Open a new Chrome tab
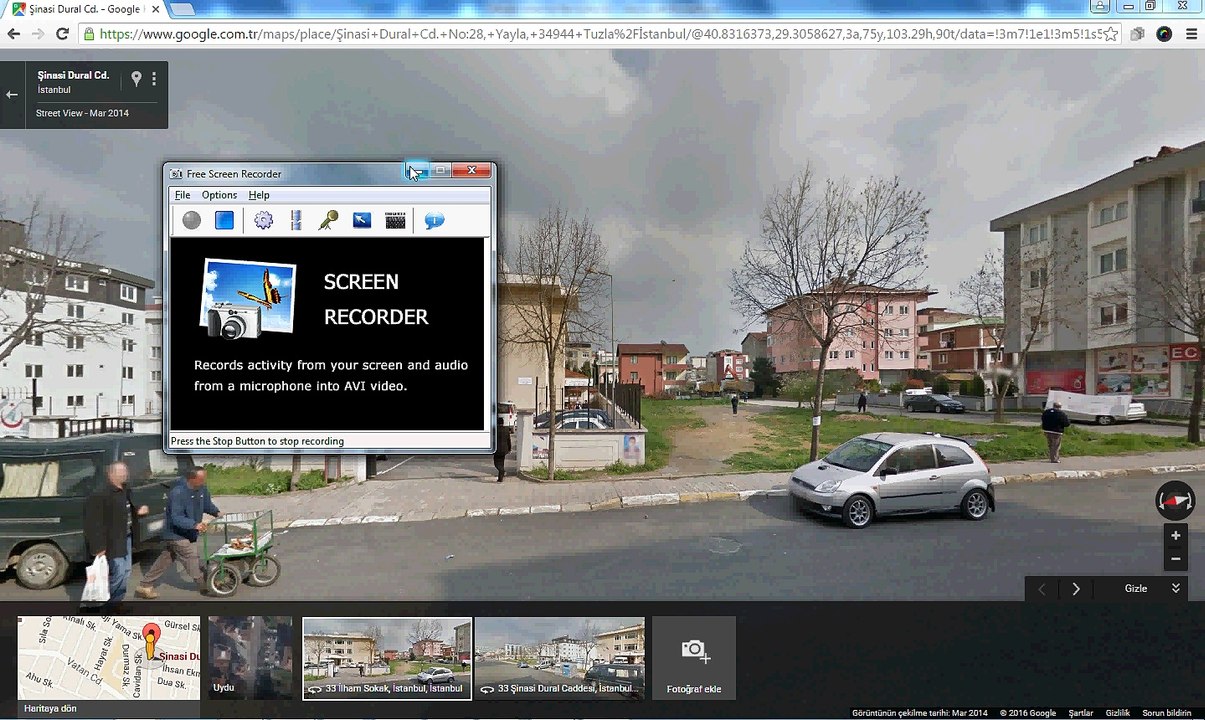The width and height of the screenshot is (1205, 720). [182, 10]
